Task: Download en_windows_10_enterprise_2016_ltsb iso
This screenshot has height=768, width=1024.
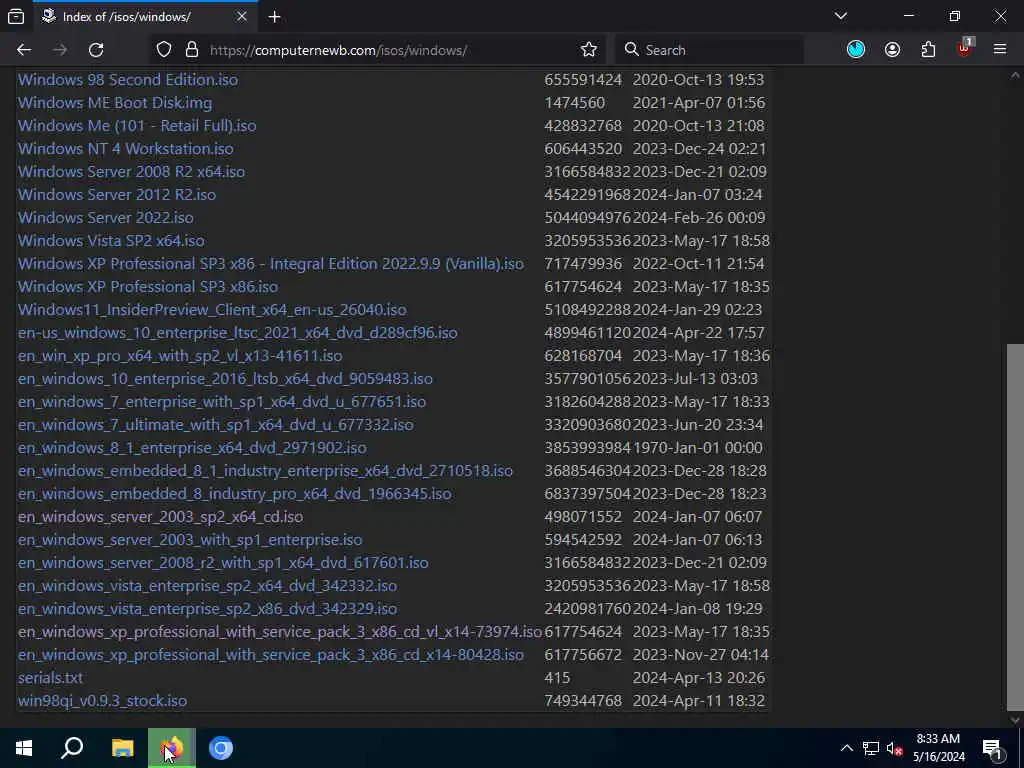Action: tap(225, 379)
